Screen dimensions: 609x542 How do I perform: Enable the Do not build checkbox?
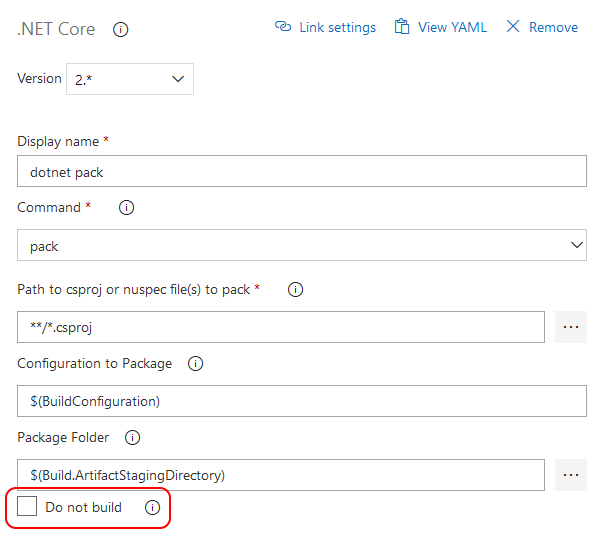(x=27, y=508)
